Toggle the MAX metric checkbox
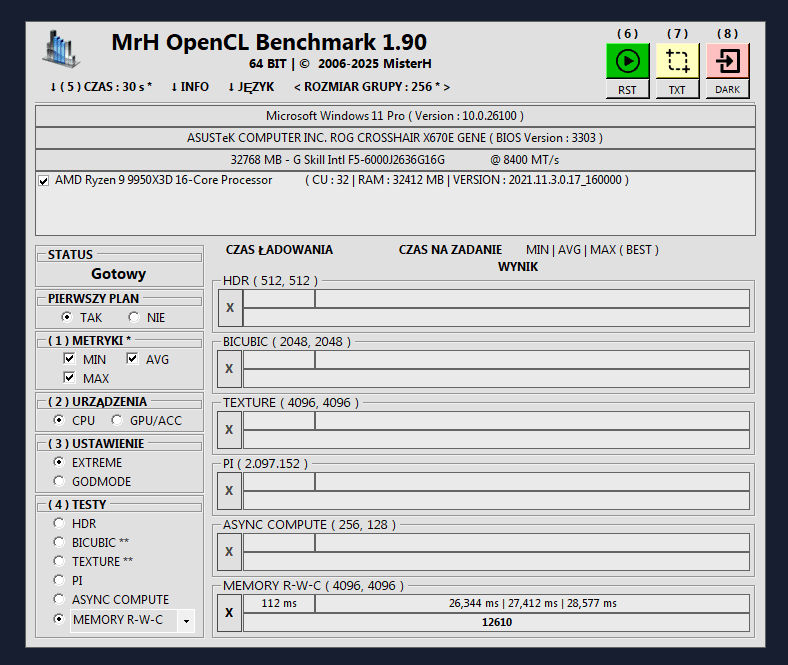The height and width of the screenshot is (665, 788). click(x=69, y=377)
